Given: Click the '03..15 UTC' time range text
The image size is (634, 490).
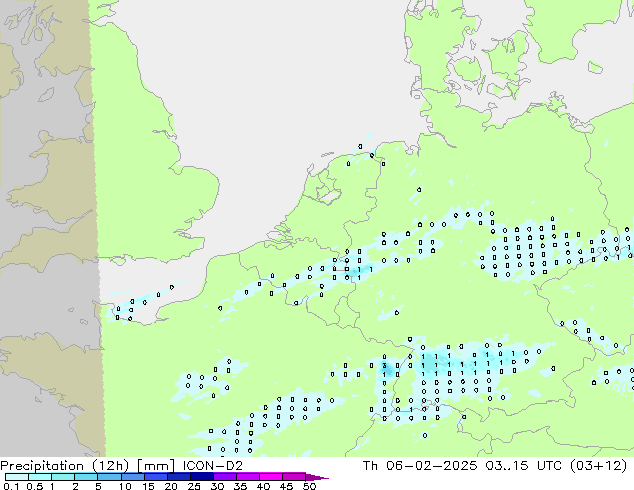Looking at the screenshot, I should (524, 466).
